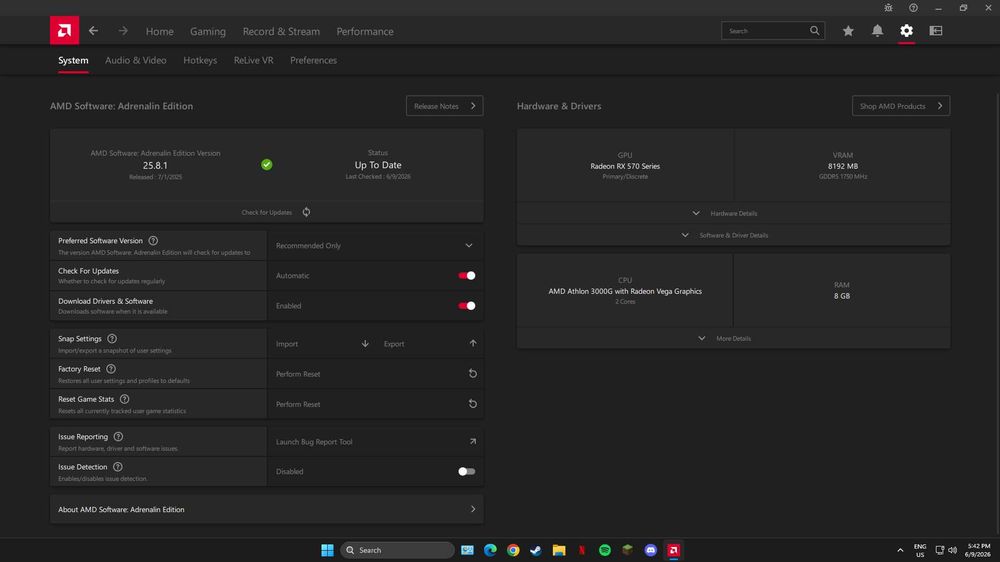Open Google Chrome from taskbar

coord(513,550)
